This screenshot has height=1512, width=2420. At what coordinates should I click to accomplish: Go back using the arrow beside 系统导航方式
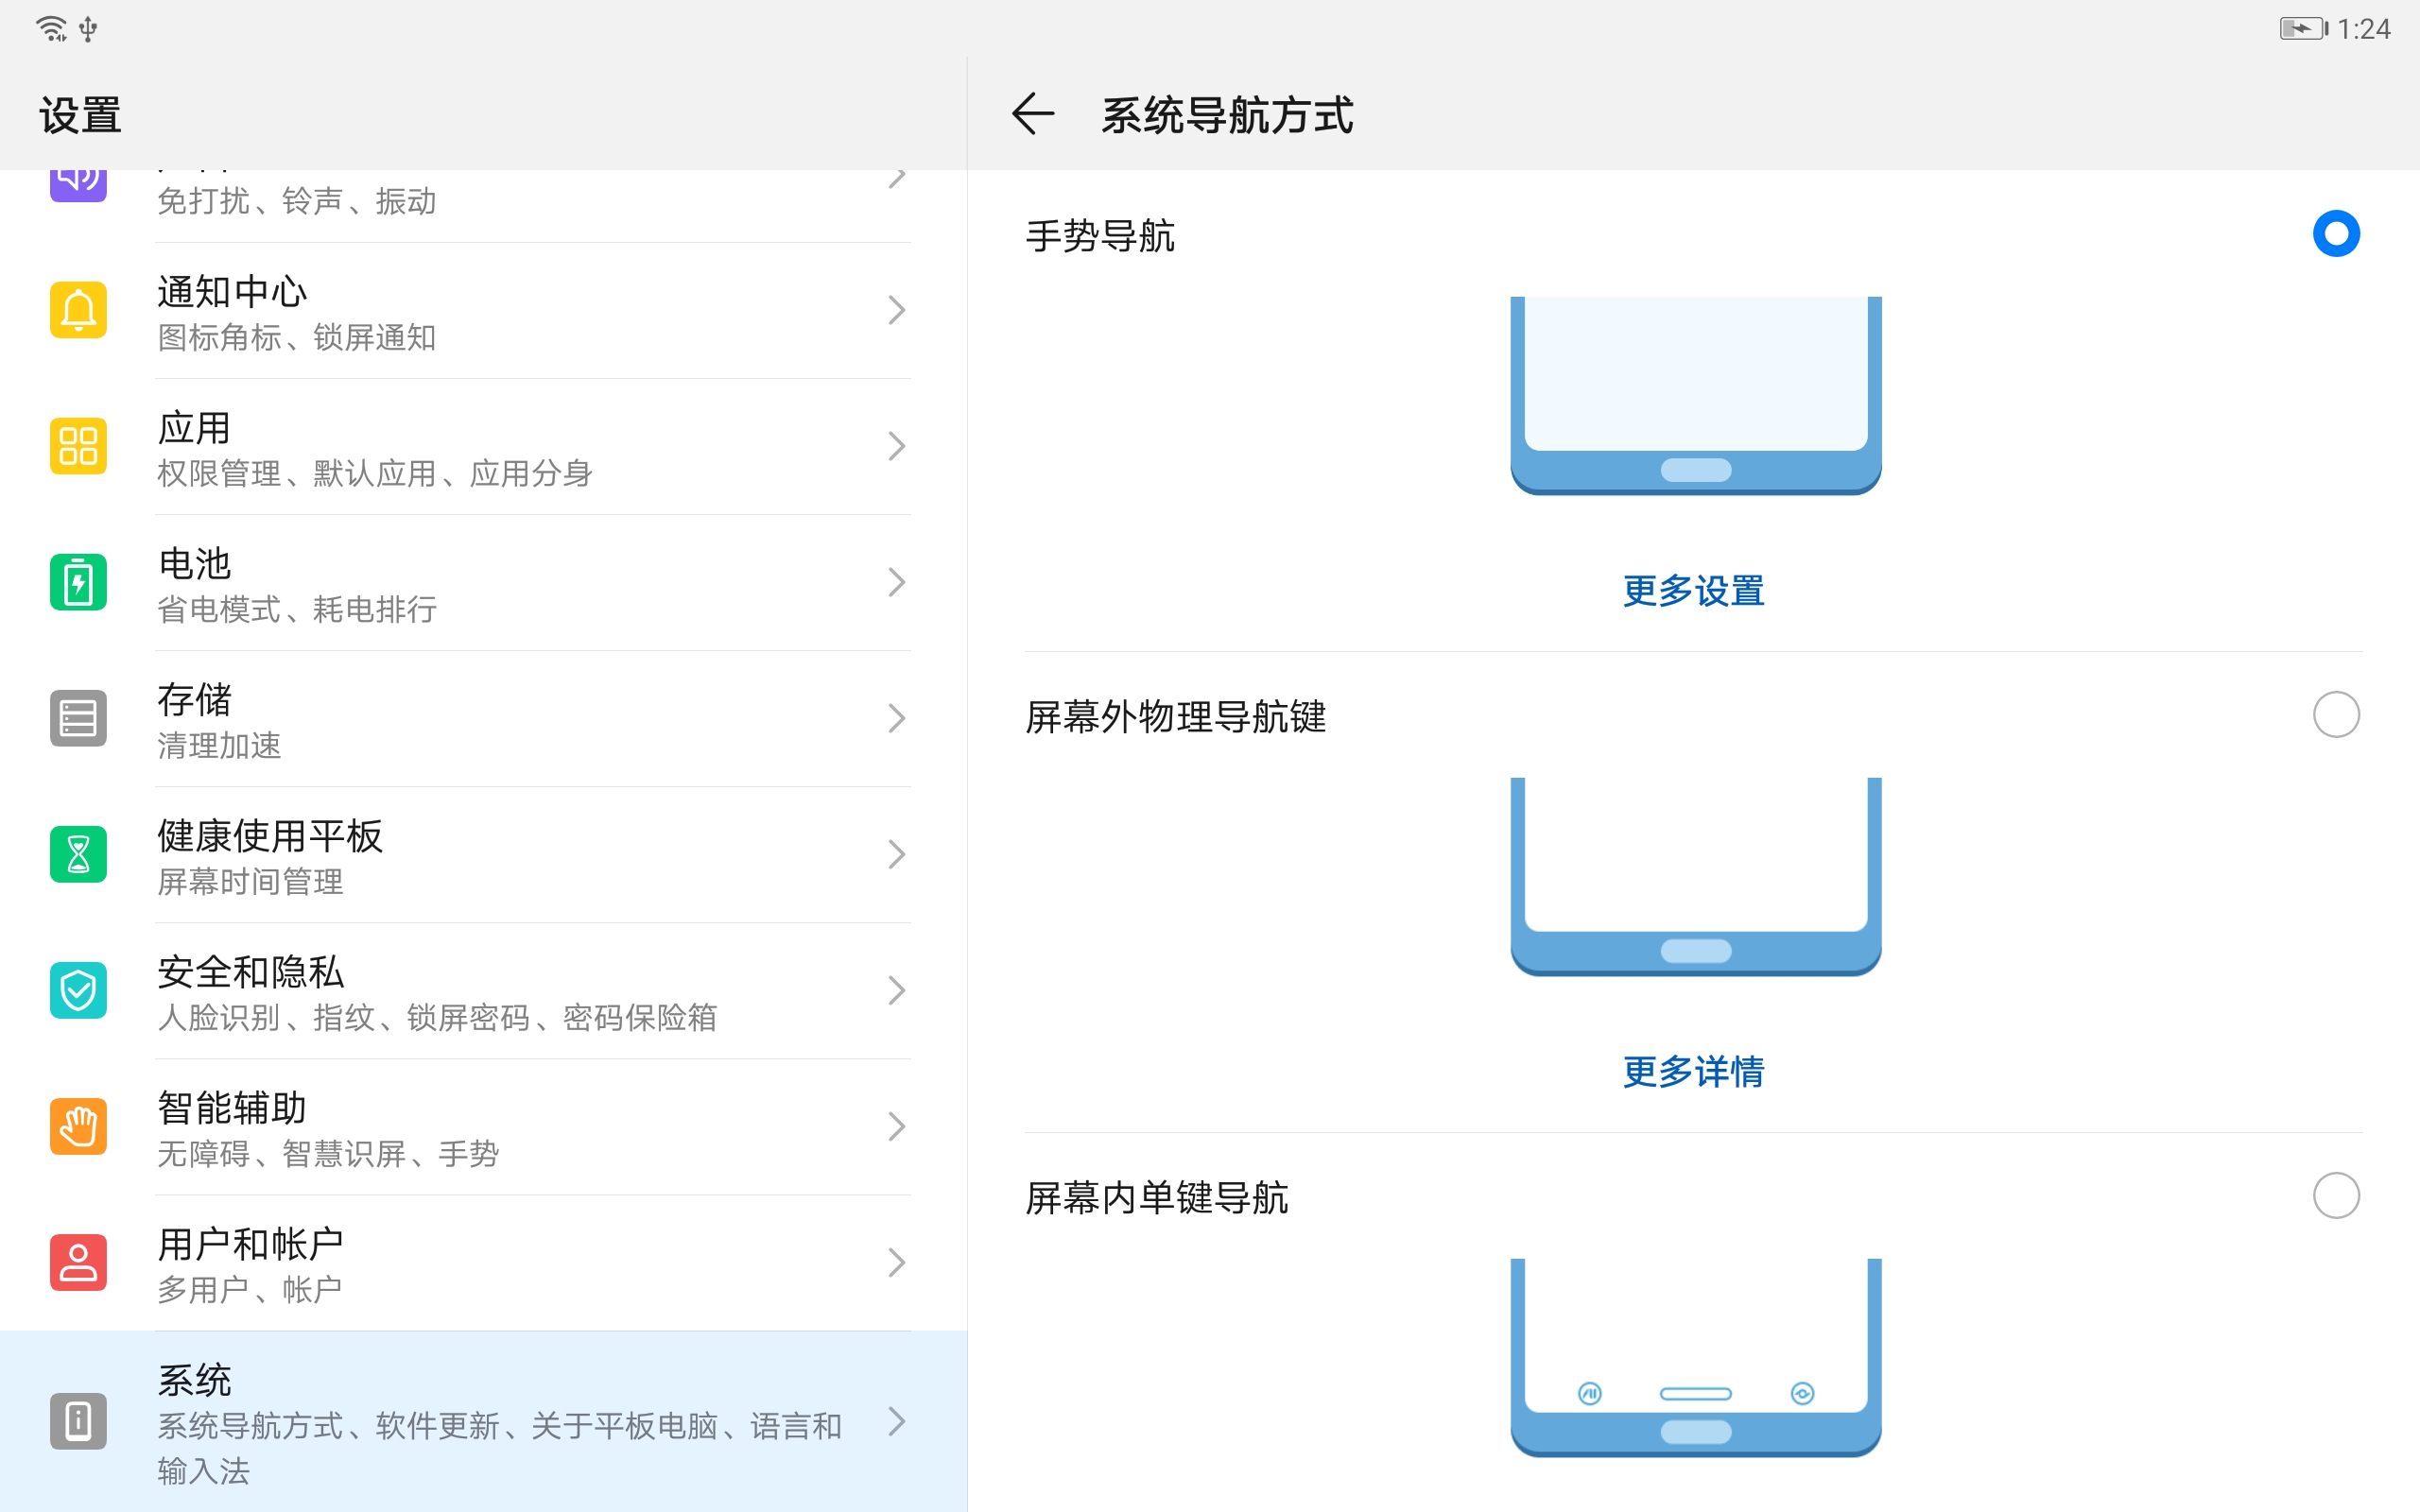tap(1034, 113)
